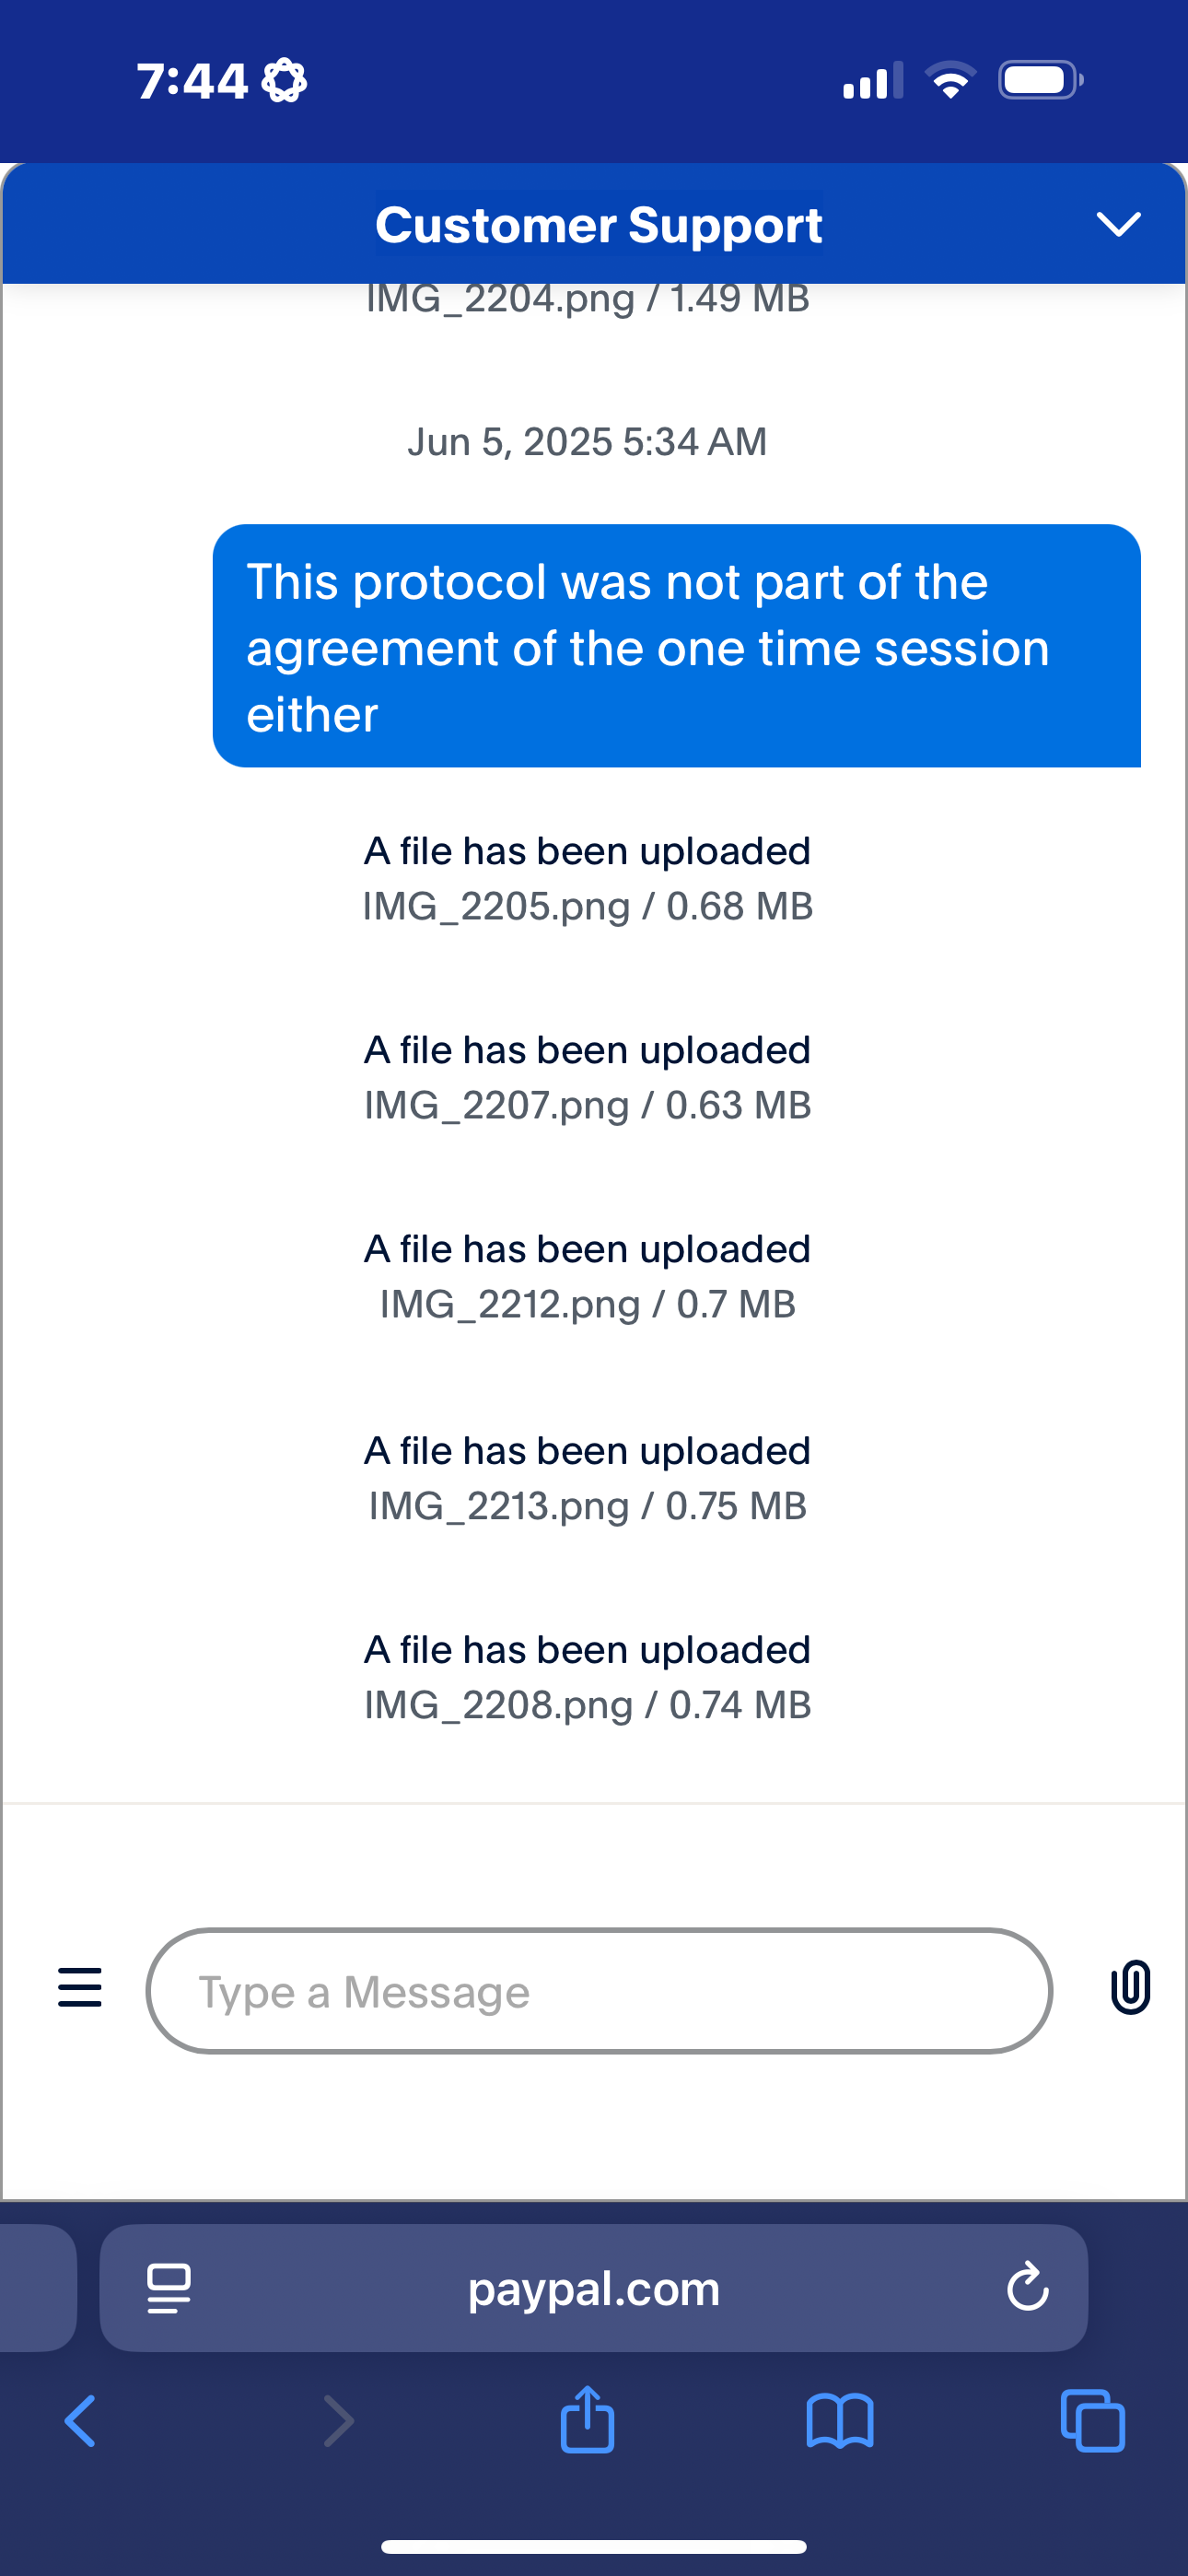This screenshot has width=1188, height=2576.
Task: Go back to previous page
Action: coord(80,2421)
